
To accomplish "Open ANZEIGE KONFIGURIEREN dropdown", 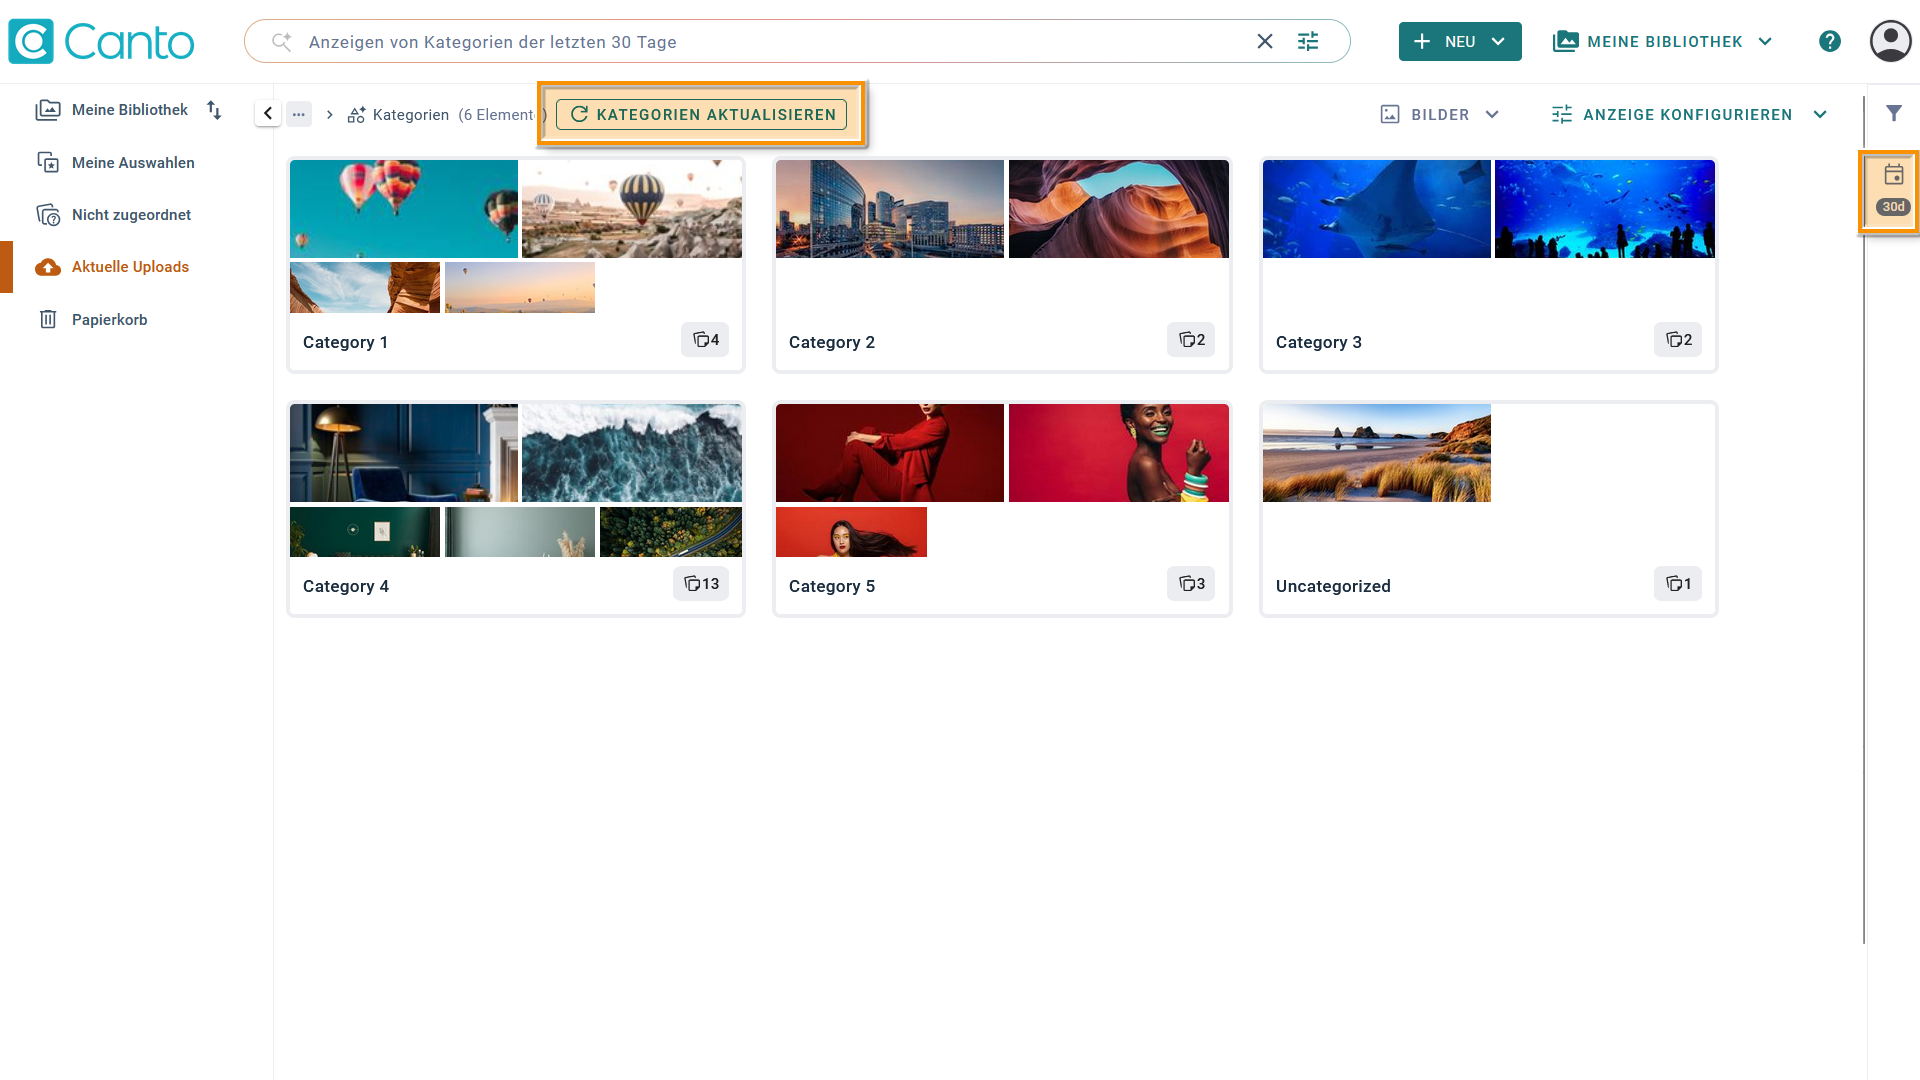I will tap(1689, 115).
